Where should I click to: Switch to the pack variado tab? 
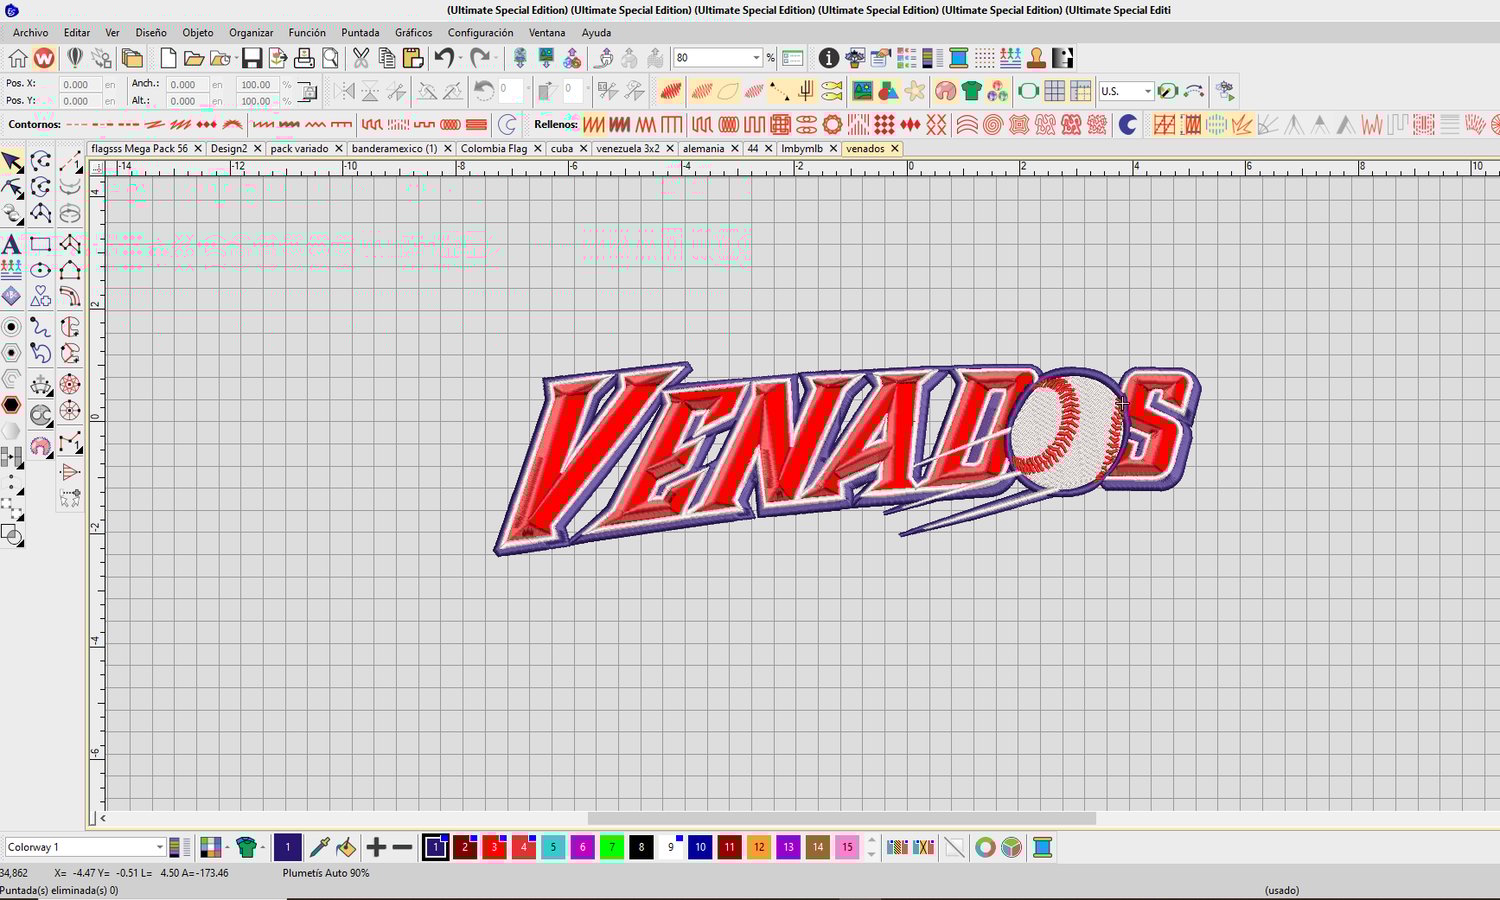click(x=299, y=149)
